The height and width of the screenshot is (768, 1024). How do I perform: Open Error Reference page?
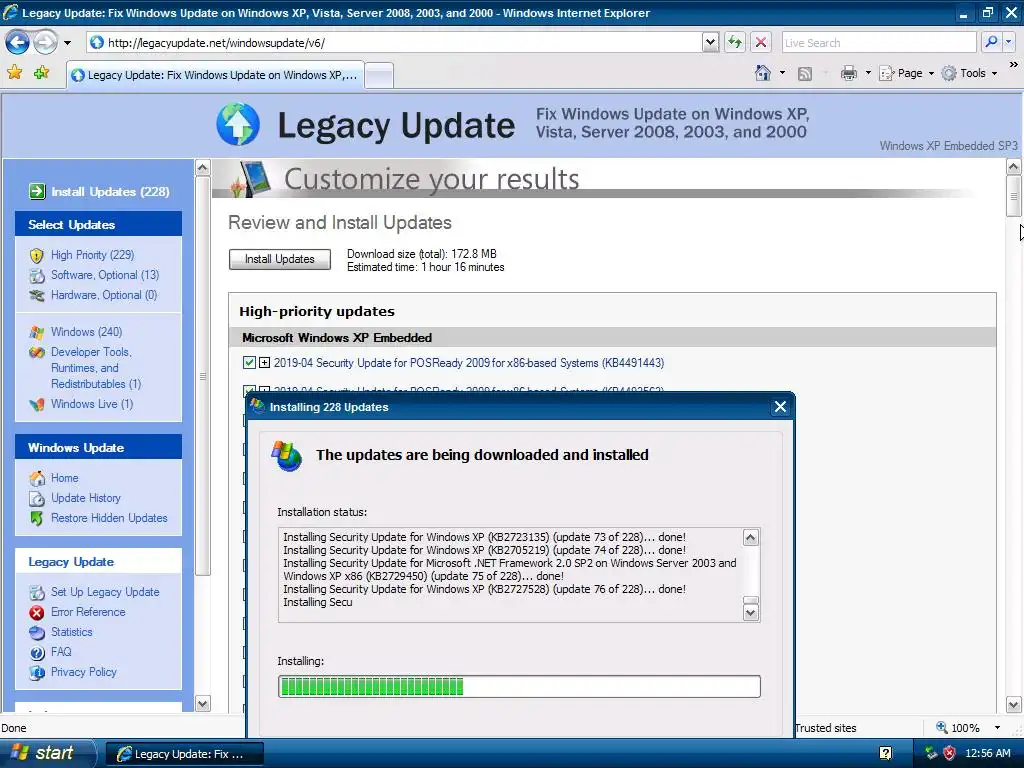(x=88, y=612)
